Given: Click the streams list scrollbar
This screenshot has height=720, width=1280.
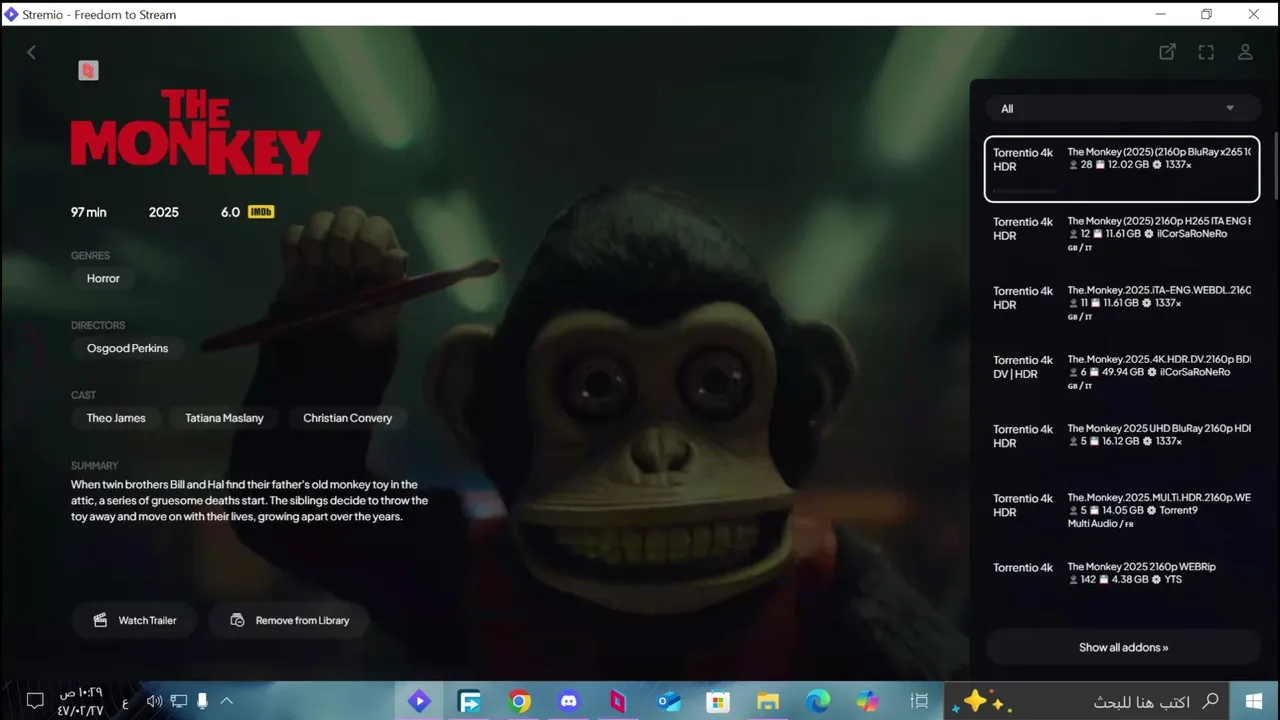Looking at the screenshot, I should (x=1275, y=165).
